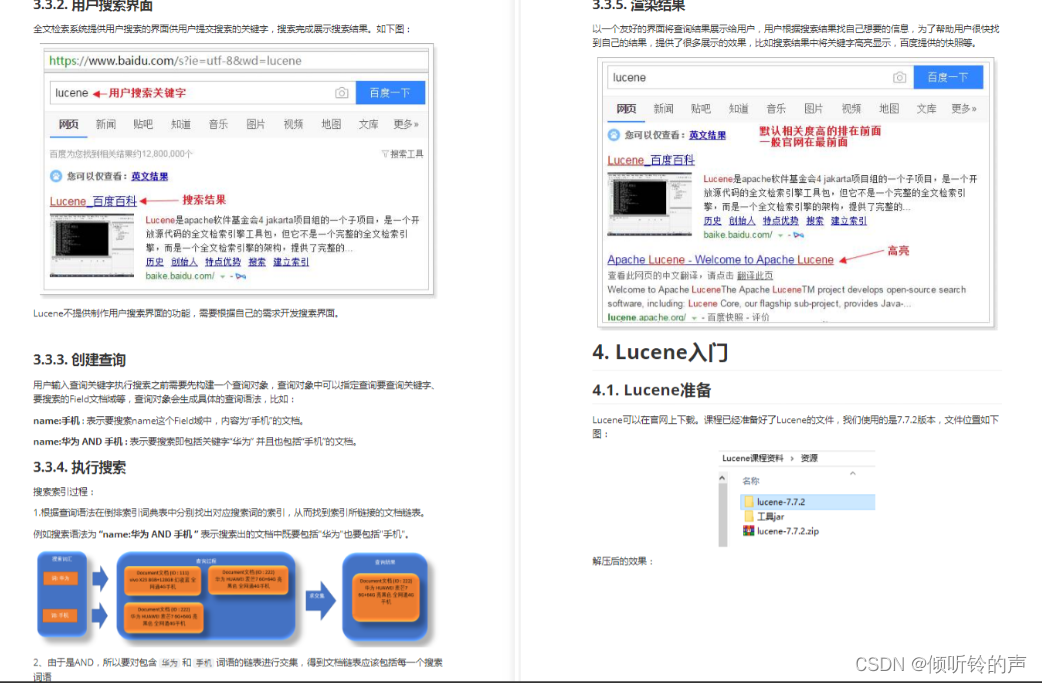Click Lucene result thumbnail in section 3.3.5 screenshot
The width and height of the screenshot is (1042, 683).
(x=649, y=204)
